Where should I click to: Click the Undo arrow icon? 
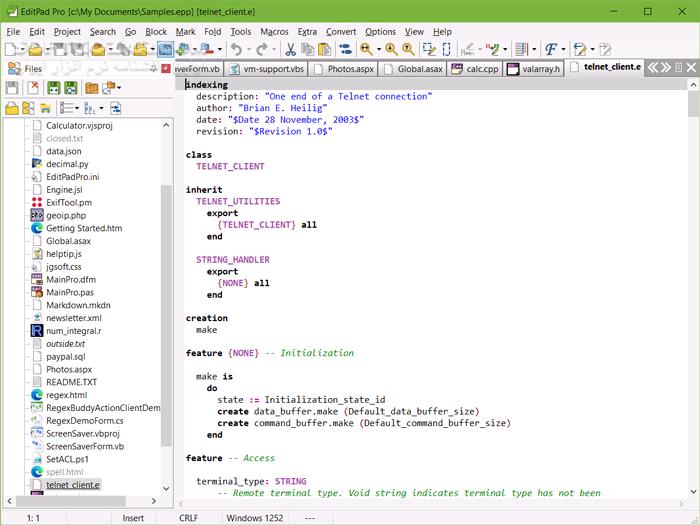(236, 49)
